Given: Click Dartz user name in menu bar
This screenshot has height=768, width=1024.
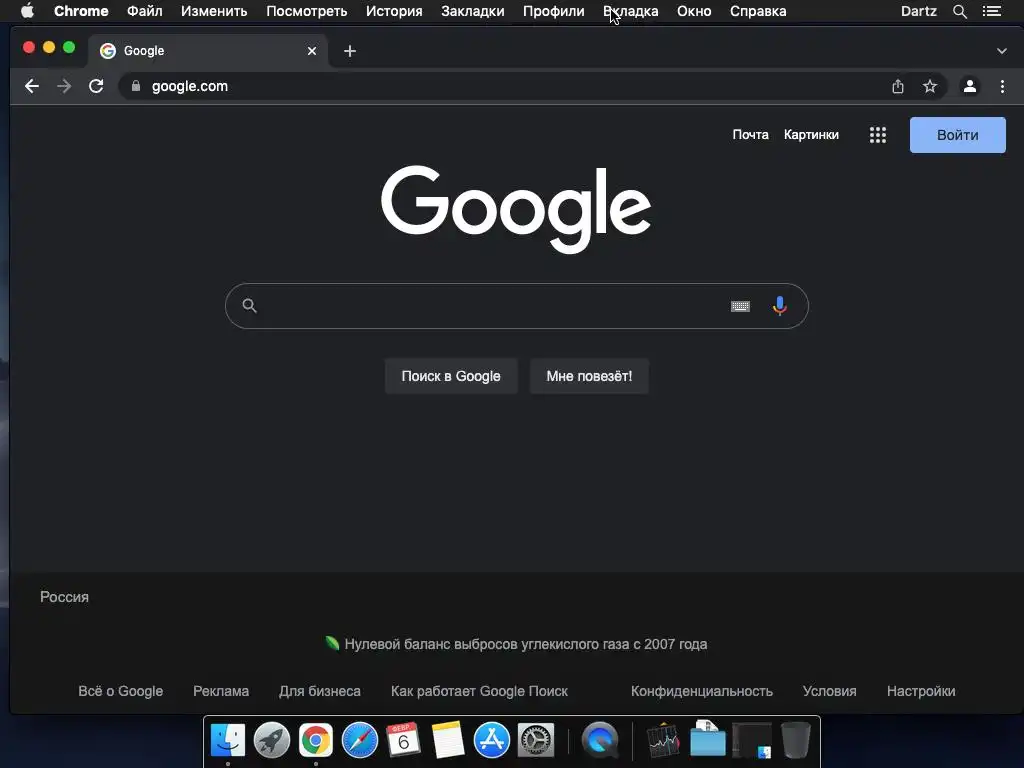Looking at the screenshot, I should coord(918,11).
